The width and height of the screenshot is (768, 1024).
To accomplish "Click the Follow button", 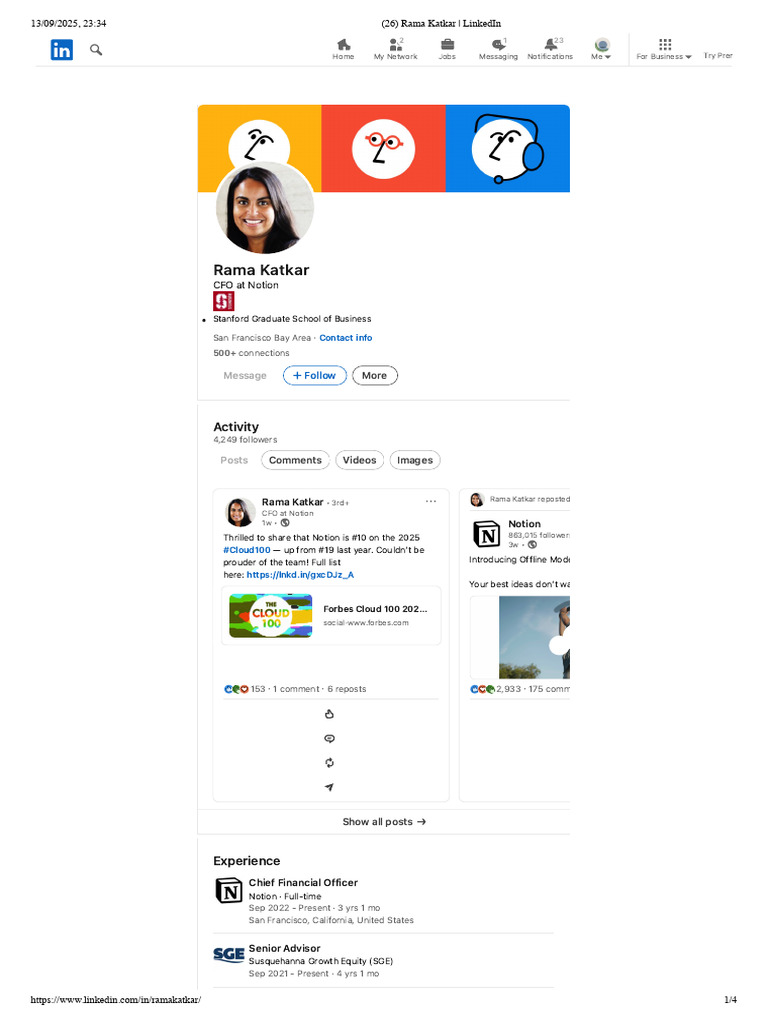I will [314, 376].
